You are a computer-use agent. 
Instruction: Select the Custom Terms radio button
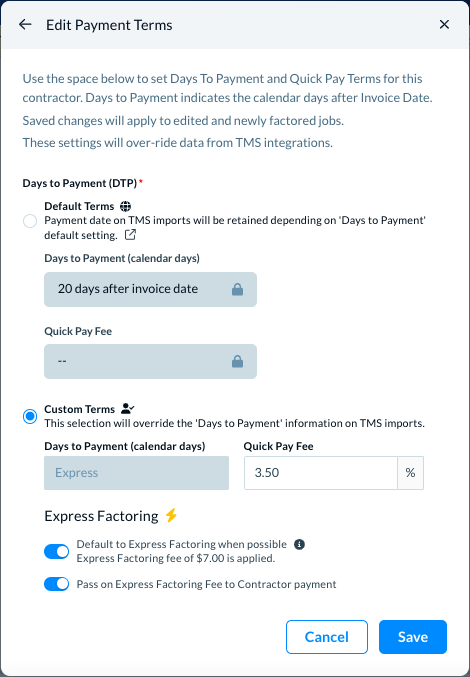tap(30, 417)
